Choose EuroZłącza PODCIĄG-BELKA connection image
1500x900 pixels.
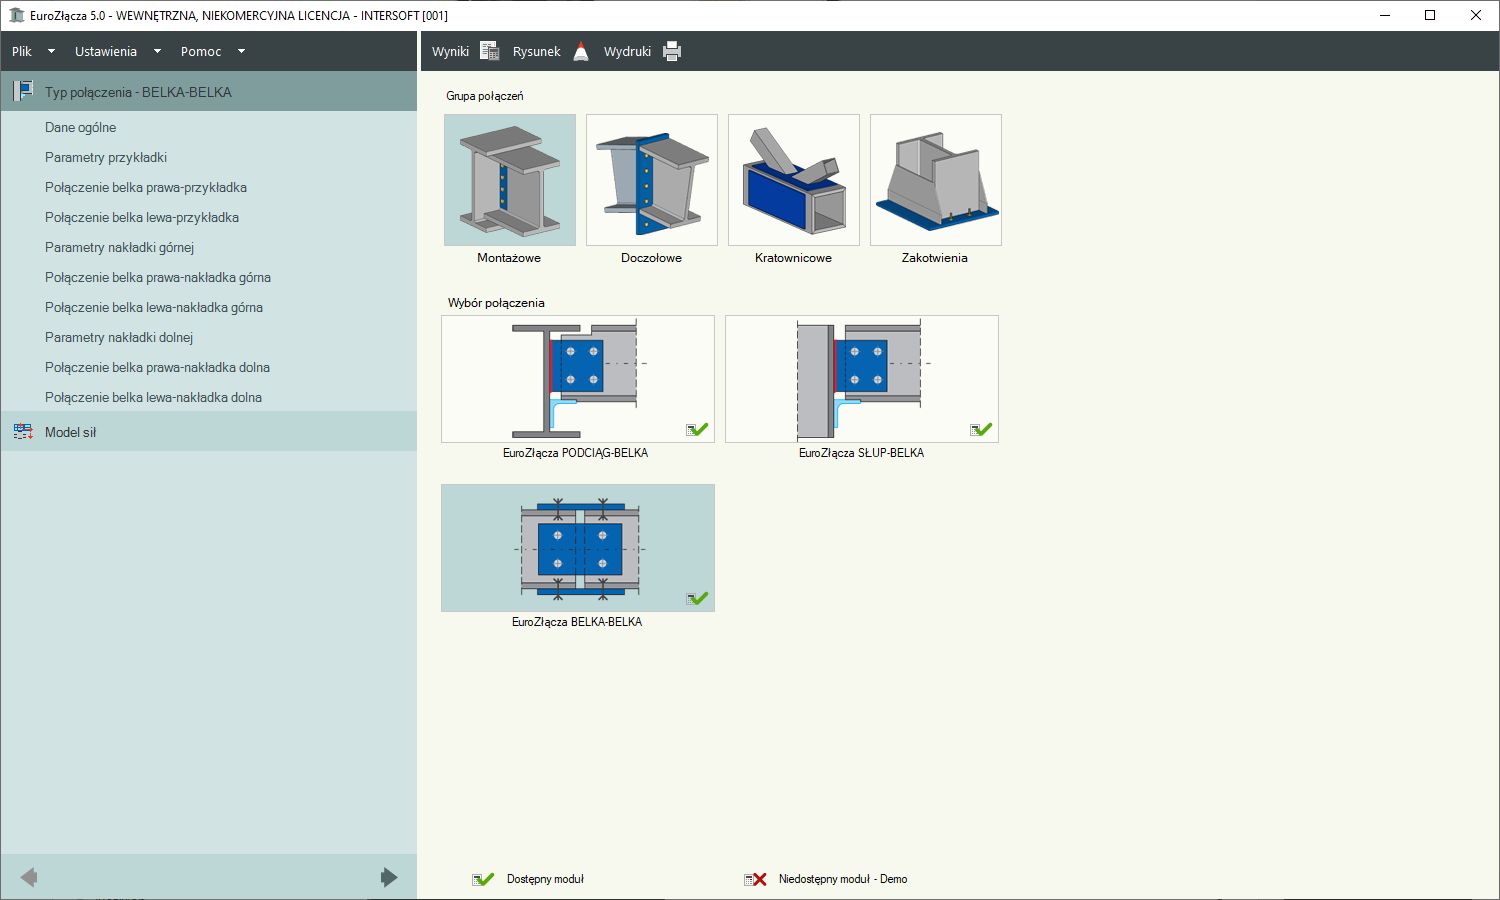(x=578, y=379)
